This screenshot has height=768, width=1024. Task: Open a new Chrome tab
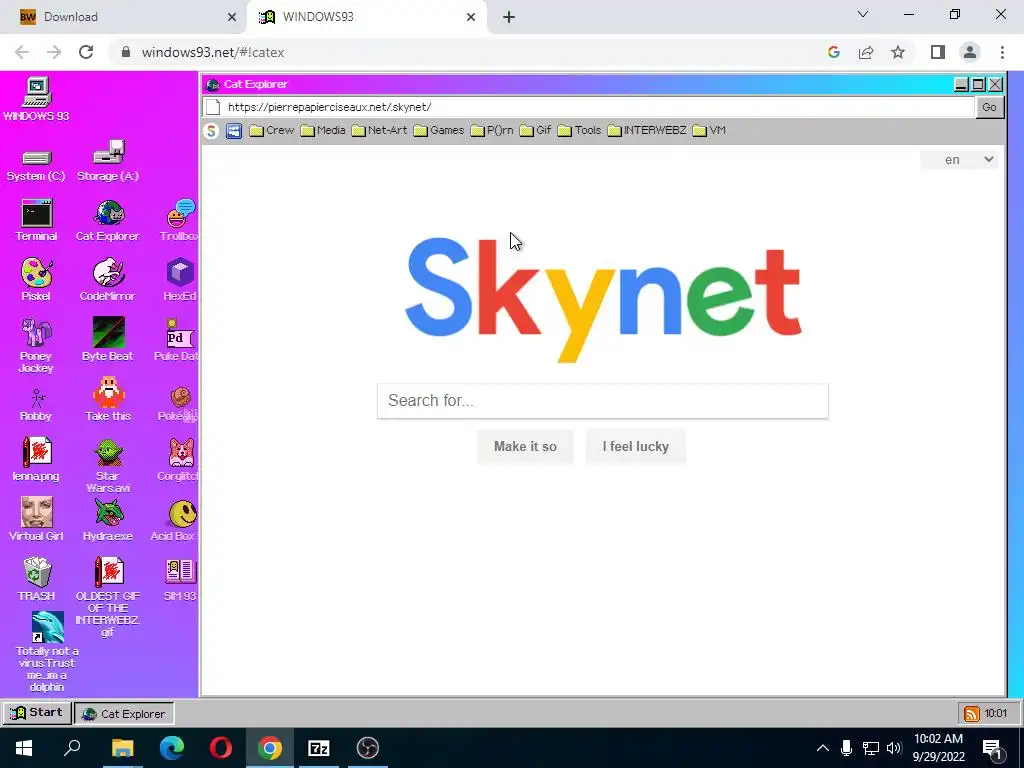(509, 17)
